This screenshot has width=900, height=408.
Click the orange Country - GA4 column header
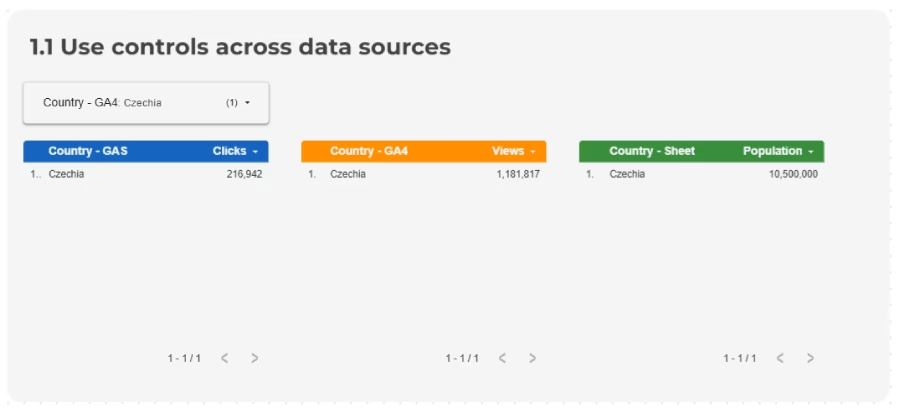(369, 151)
